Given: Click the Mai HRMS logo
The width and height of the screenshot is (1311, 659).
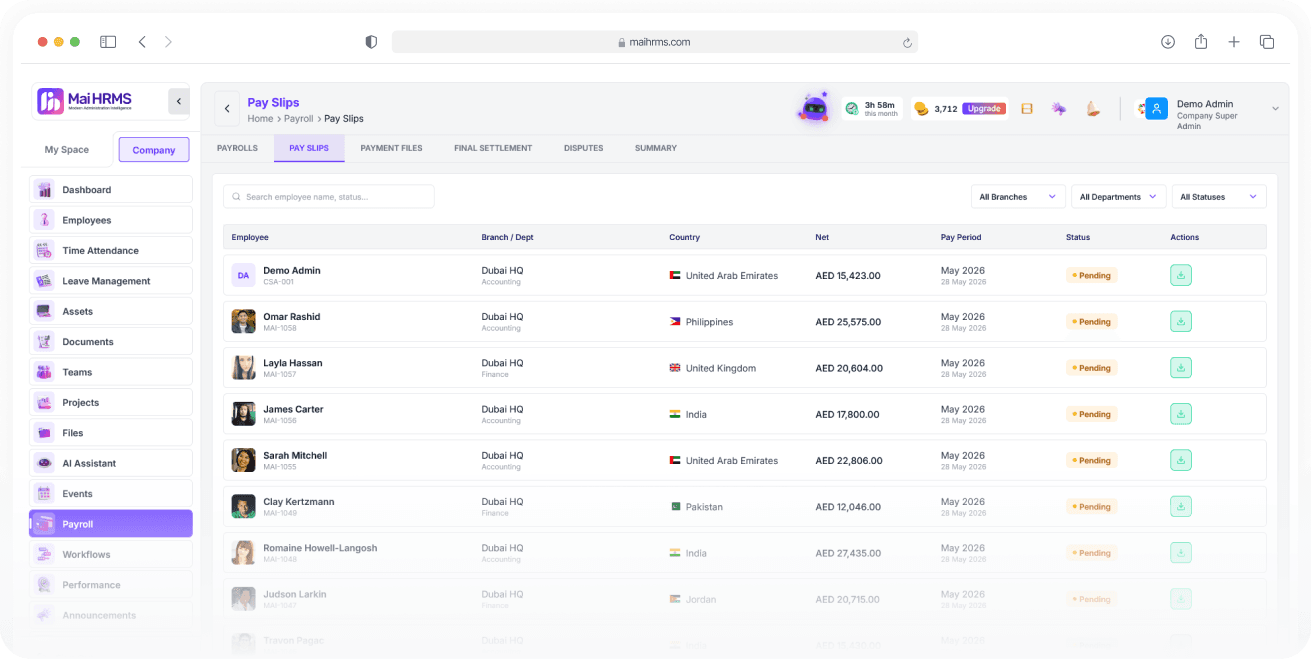Looking at the screenshot, I should 85,101.
